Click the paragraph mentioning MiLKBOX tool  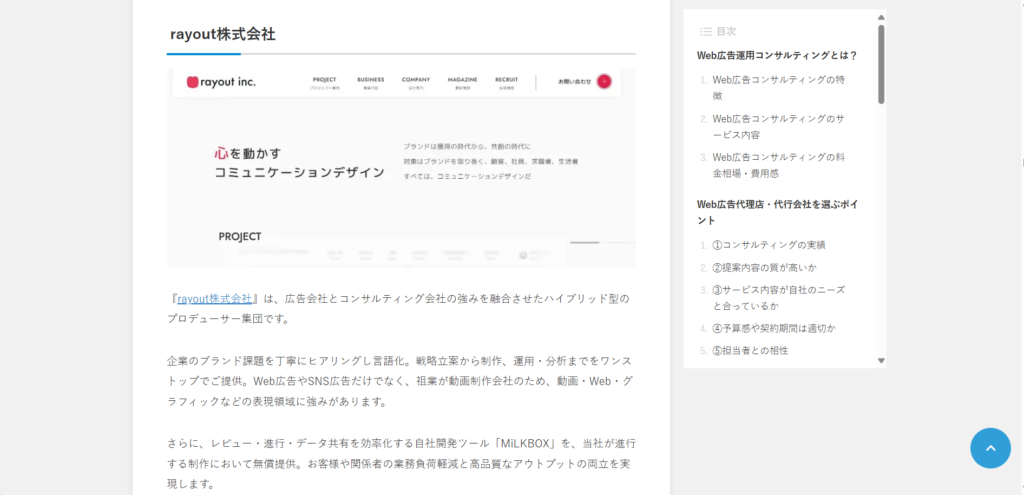pos(401,464)
